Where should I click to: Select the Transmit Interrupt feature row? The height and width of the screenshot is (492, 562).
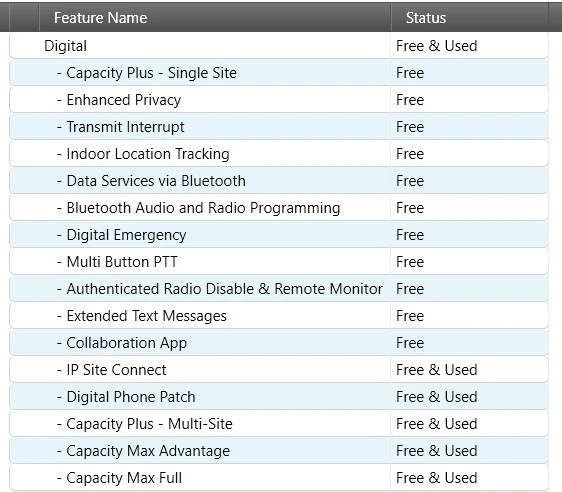pos(279,127)
